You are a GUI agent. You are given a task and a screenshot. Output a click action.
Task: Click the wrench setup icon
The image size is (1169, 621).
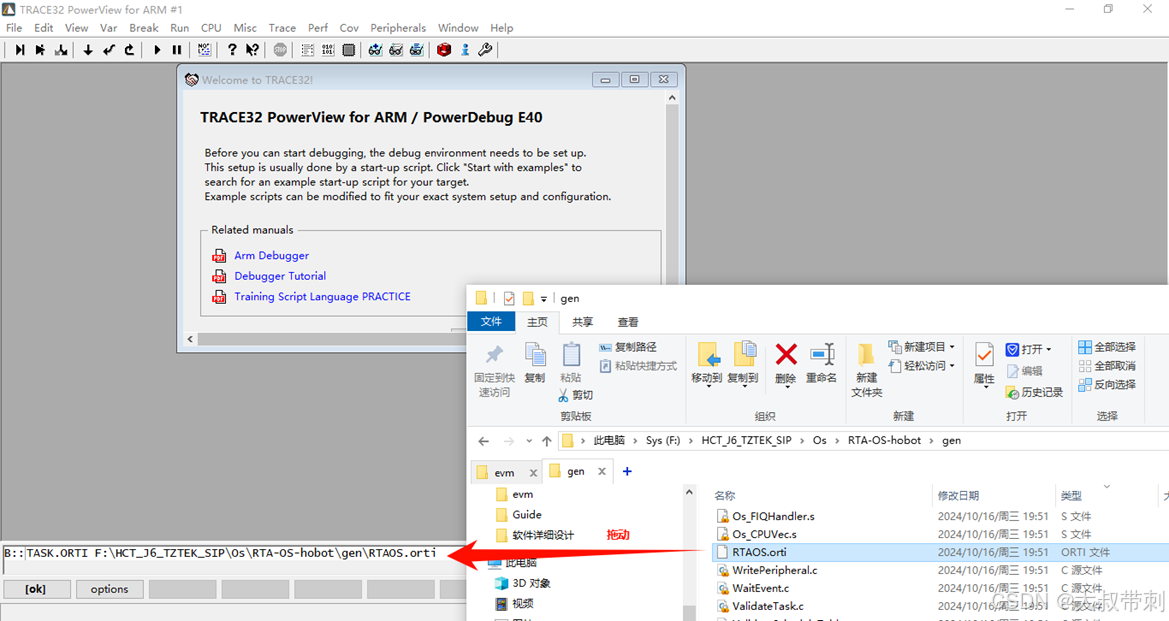[x=485, y=50]
